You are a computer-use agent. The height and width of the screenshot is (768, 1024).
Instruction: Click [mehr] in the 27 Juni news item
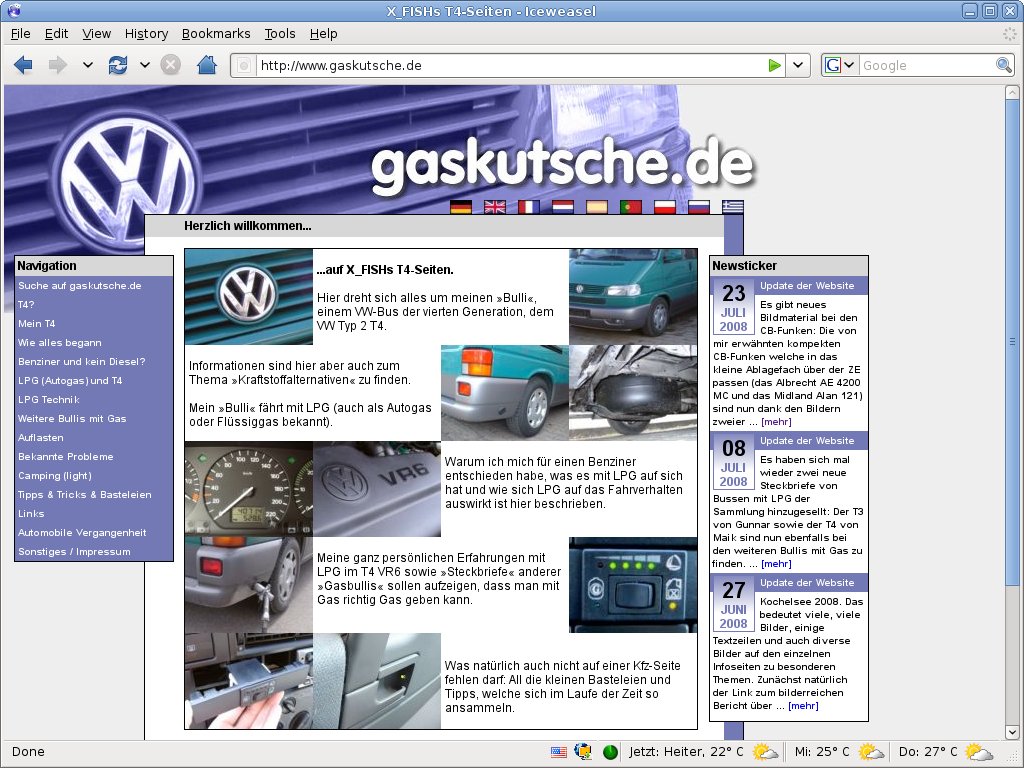coord(803,705)
